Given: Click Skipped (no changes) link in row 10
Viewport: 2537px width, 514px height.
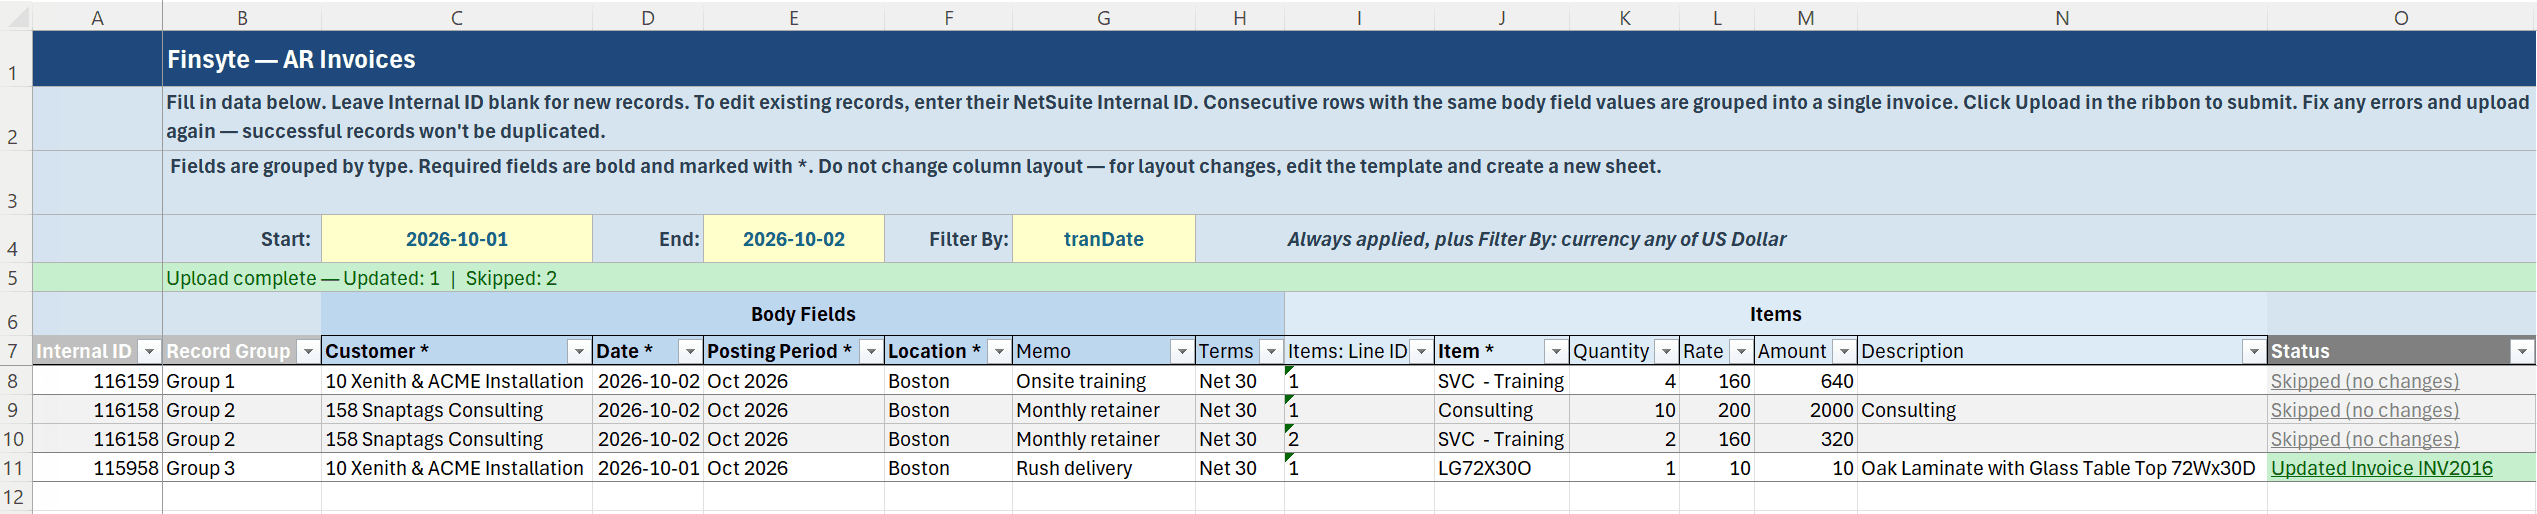Looking at the screenshot, I should (2364, 439).
